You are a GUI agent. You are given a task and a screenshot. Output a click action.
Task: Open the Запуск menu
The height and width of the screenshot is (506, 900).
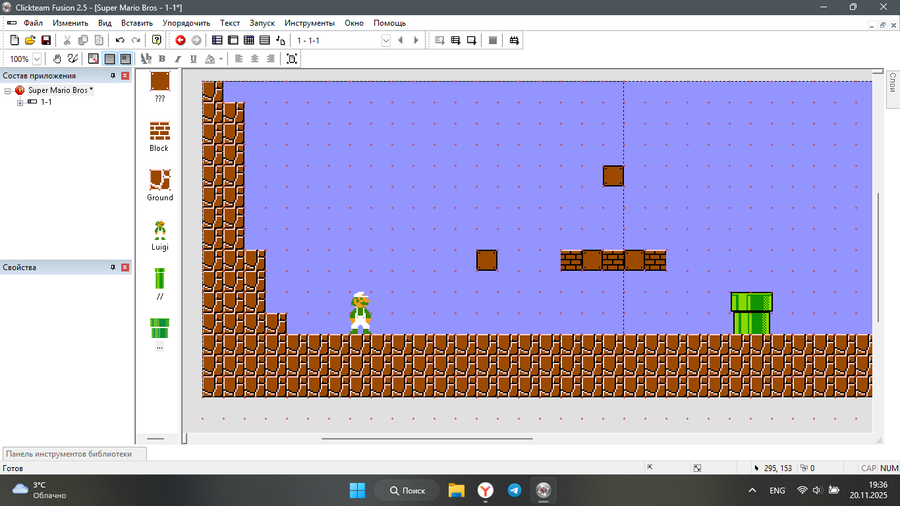pyautogui.click(x=262, y=23)
